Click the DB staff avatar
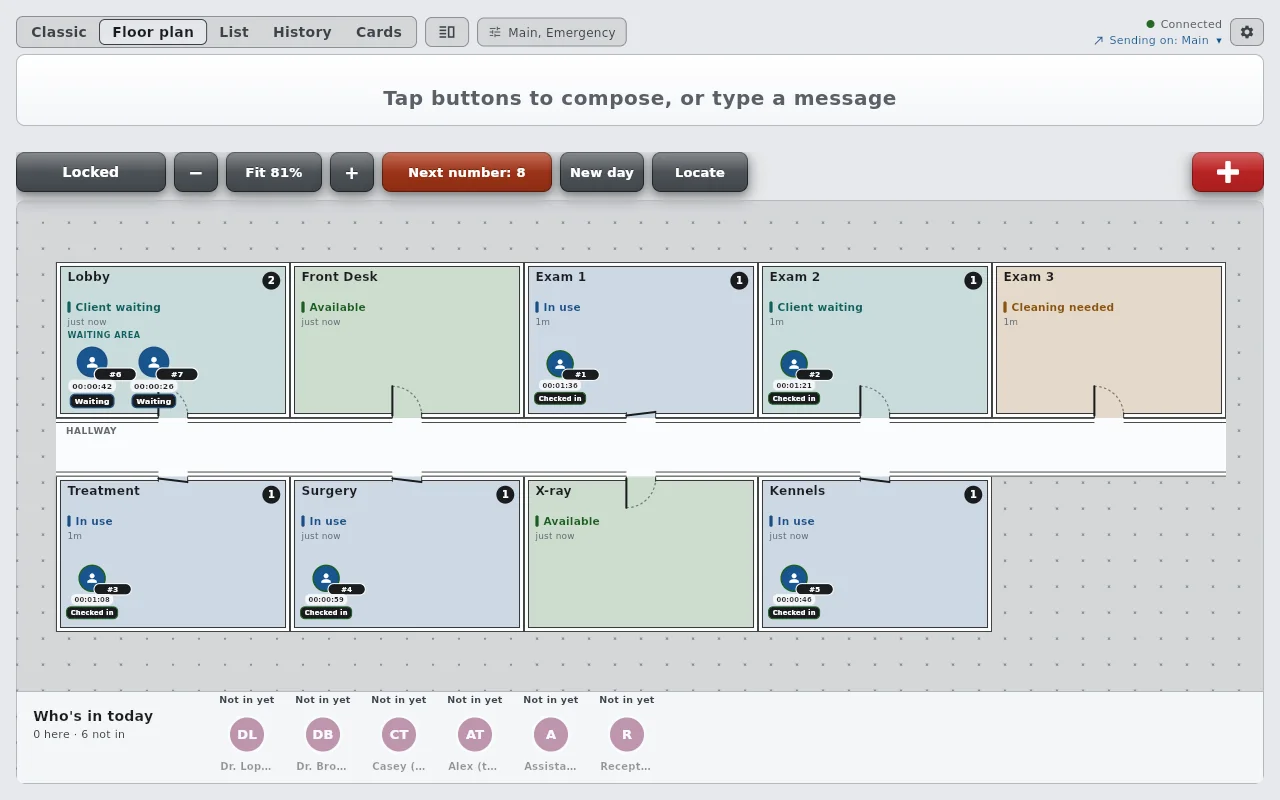 323,734
